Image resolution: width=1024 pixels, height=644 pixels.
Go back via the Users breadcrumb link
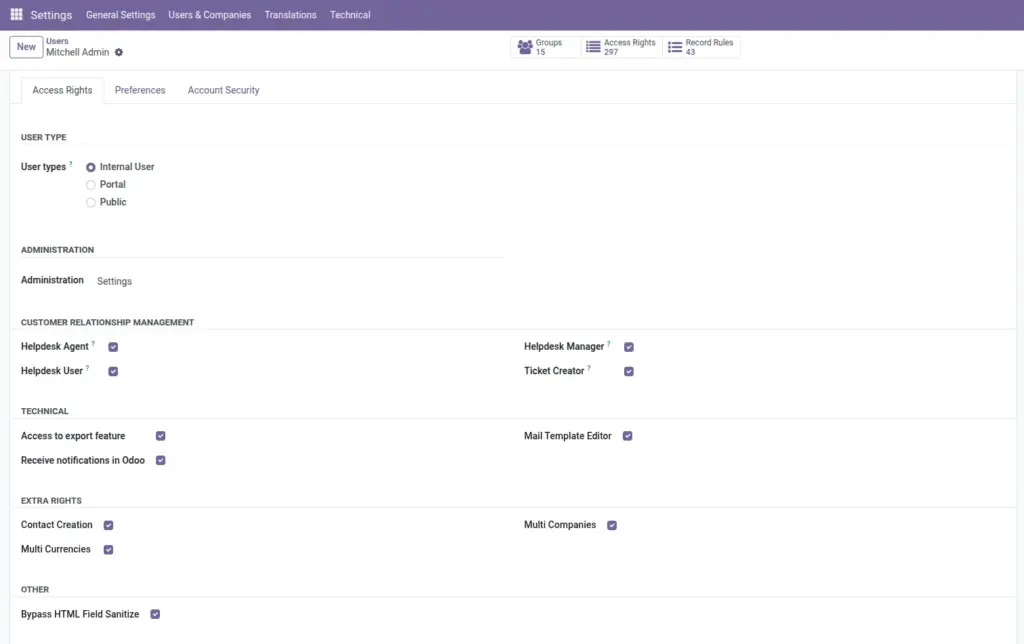[57, 40]
